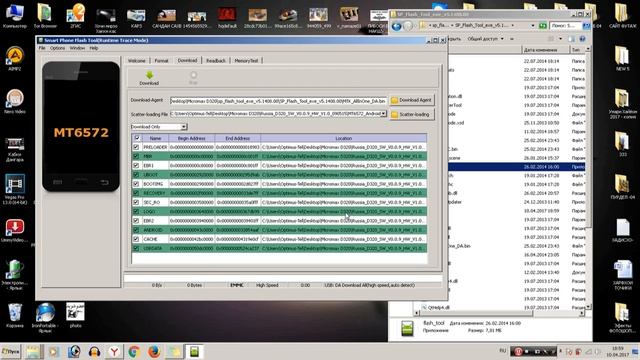Open the 2ГИС desktop icon
Screen dimensions: 640x360
tap(76, 16)
